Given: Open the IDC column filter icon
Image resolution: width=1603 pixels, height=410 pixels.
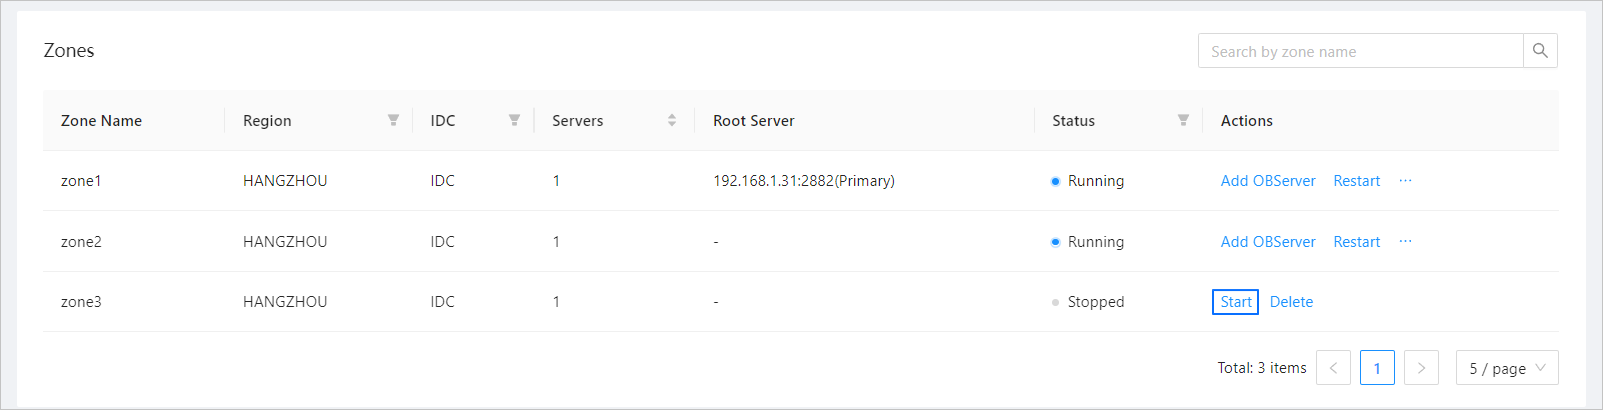Looking at the screenshot, I should point(514,120).
